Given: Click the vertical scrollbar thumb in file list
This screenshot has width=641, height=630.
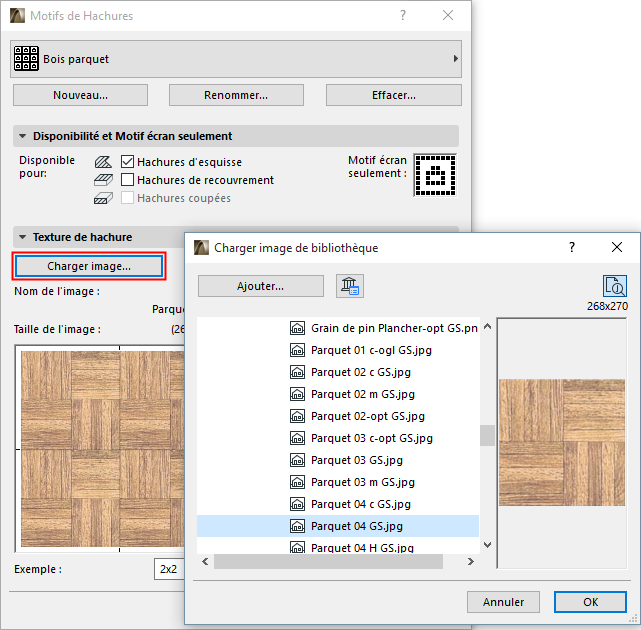Looking at the screenshot, I should tap(487, 435).
